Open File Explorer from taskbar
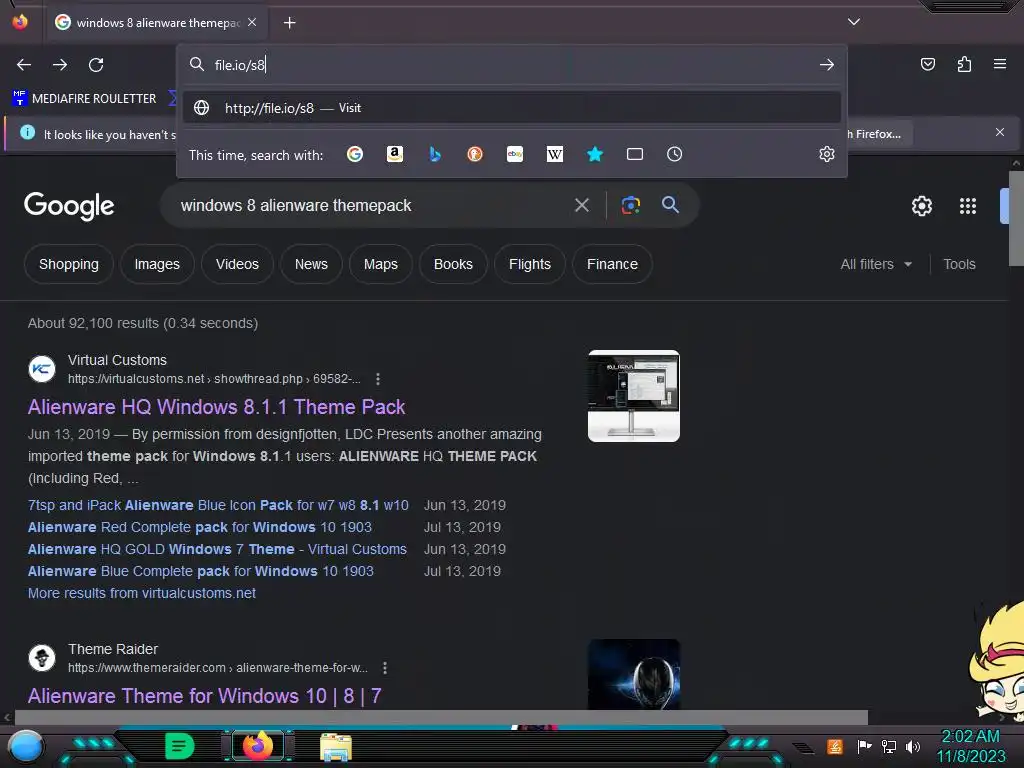Viewport: 1024px width, 768px height. [x=336, y=747]
